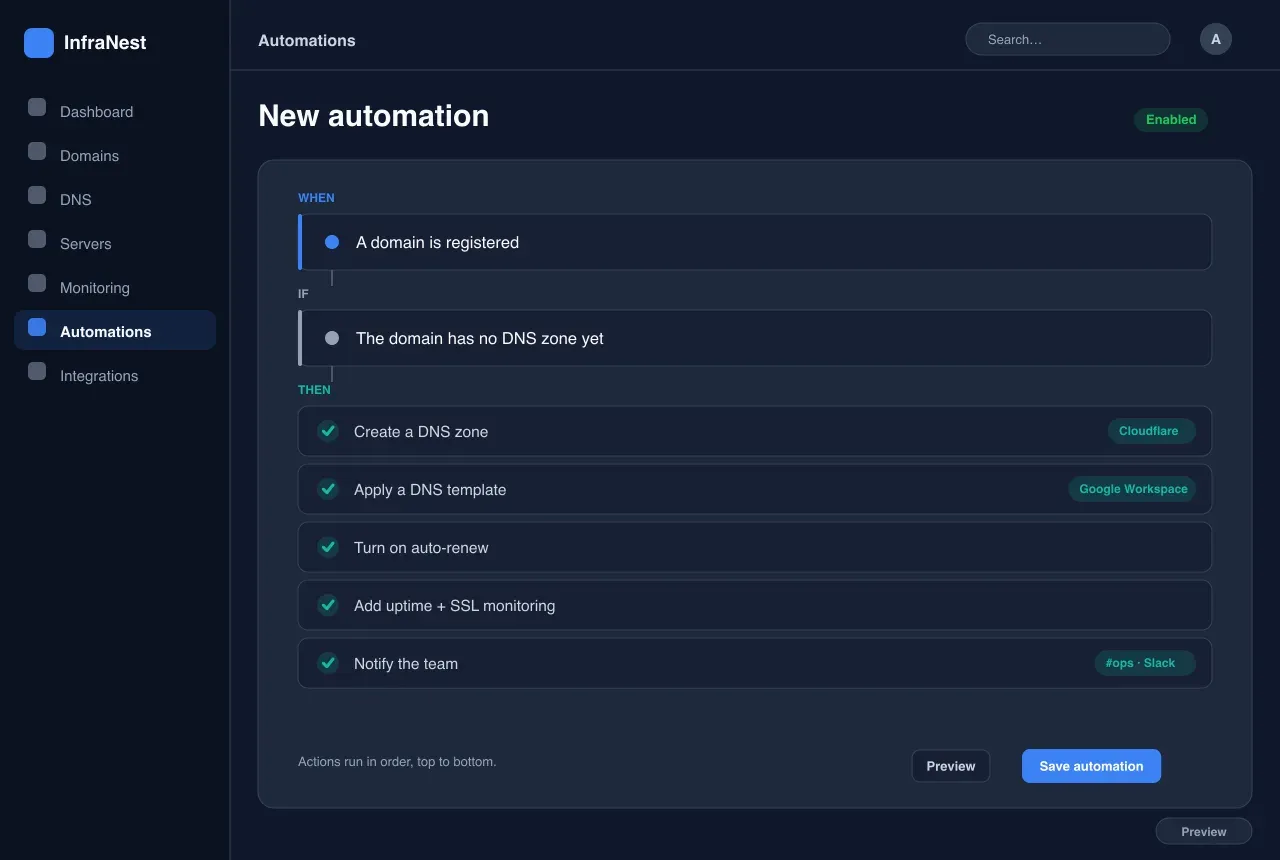Select 'The domain has no DNS zone yet' condition
Image resolution: width=1280 pixels, height=860 pixels.
point(755,338)
